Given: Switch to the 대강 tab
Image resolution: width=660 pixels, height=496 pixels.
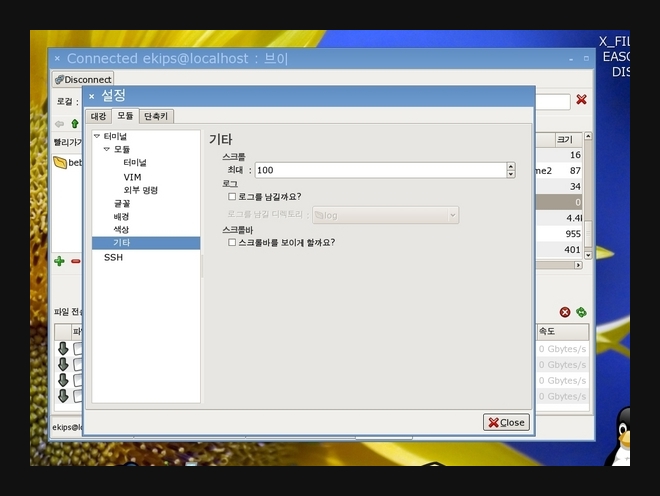Looking at the screenshot, I should pyautogui.click(x=98, y=116).
